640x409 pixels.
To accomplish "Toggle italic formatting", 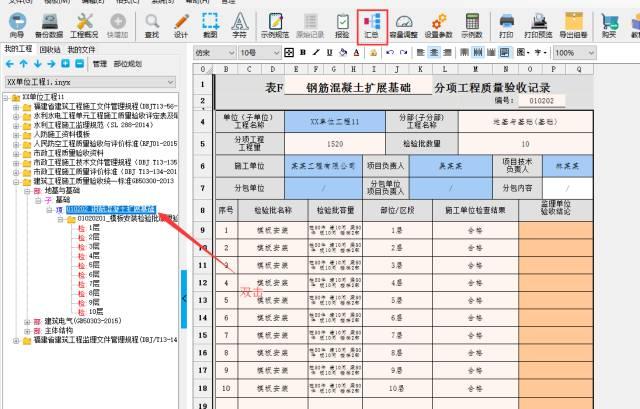I will pos(316,53).
